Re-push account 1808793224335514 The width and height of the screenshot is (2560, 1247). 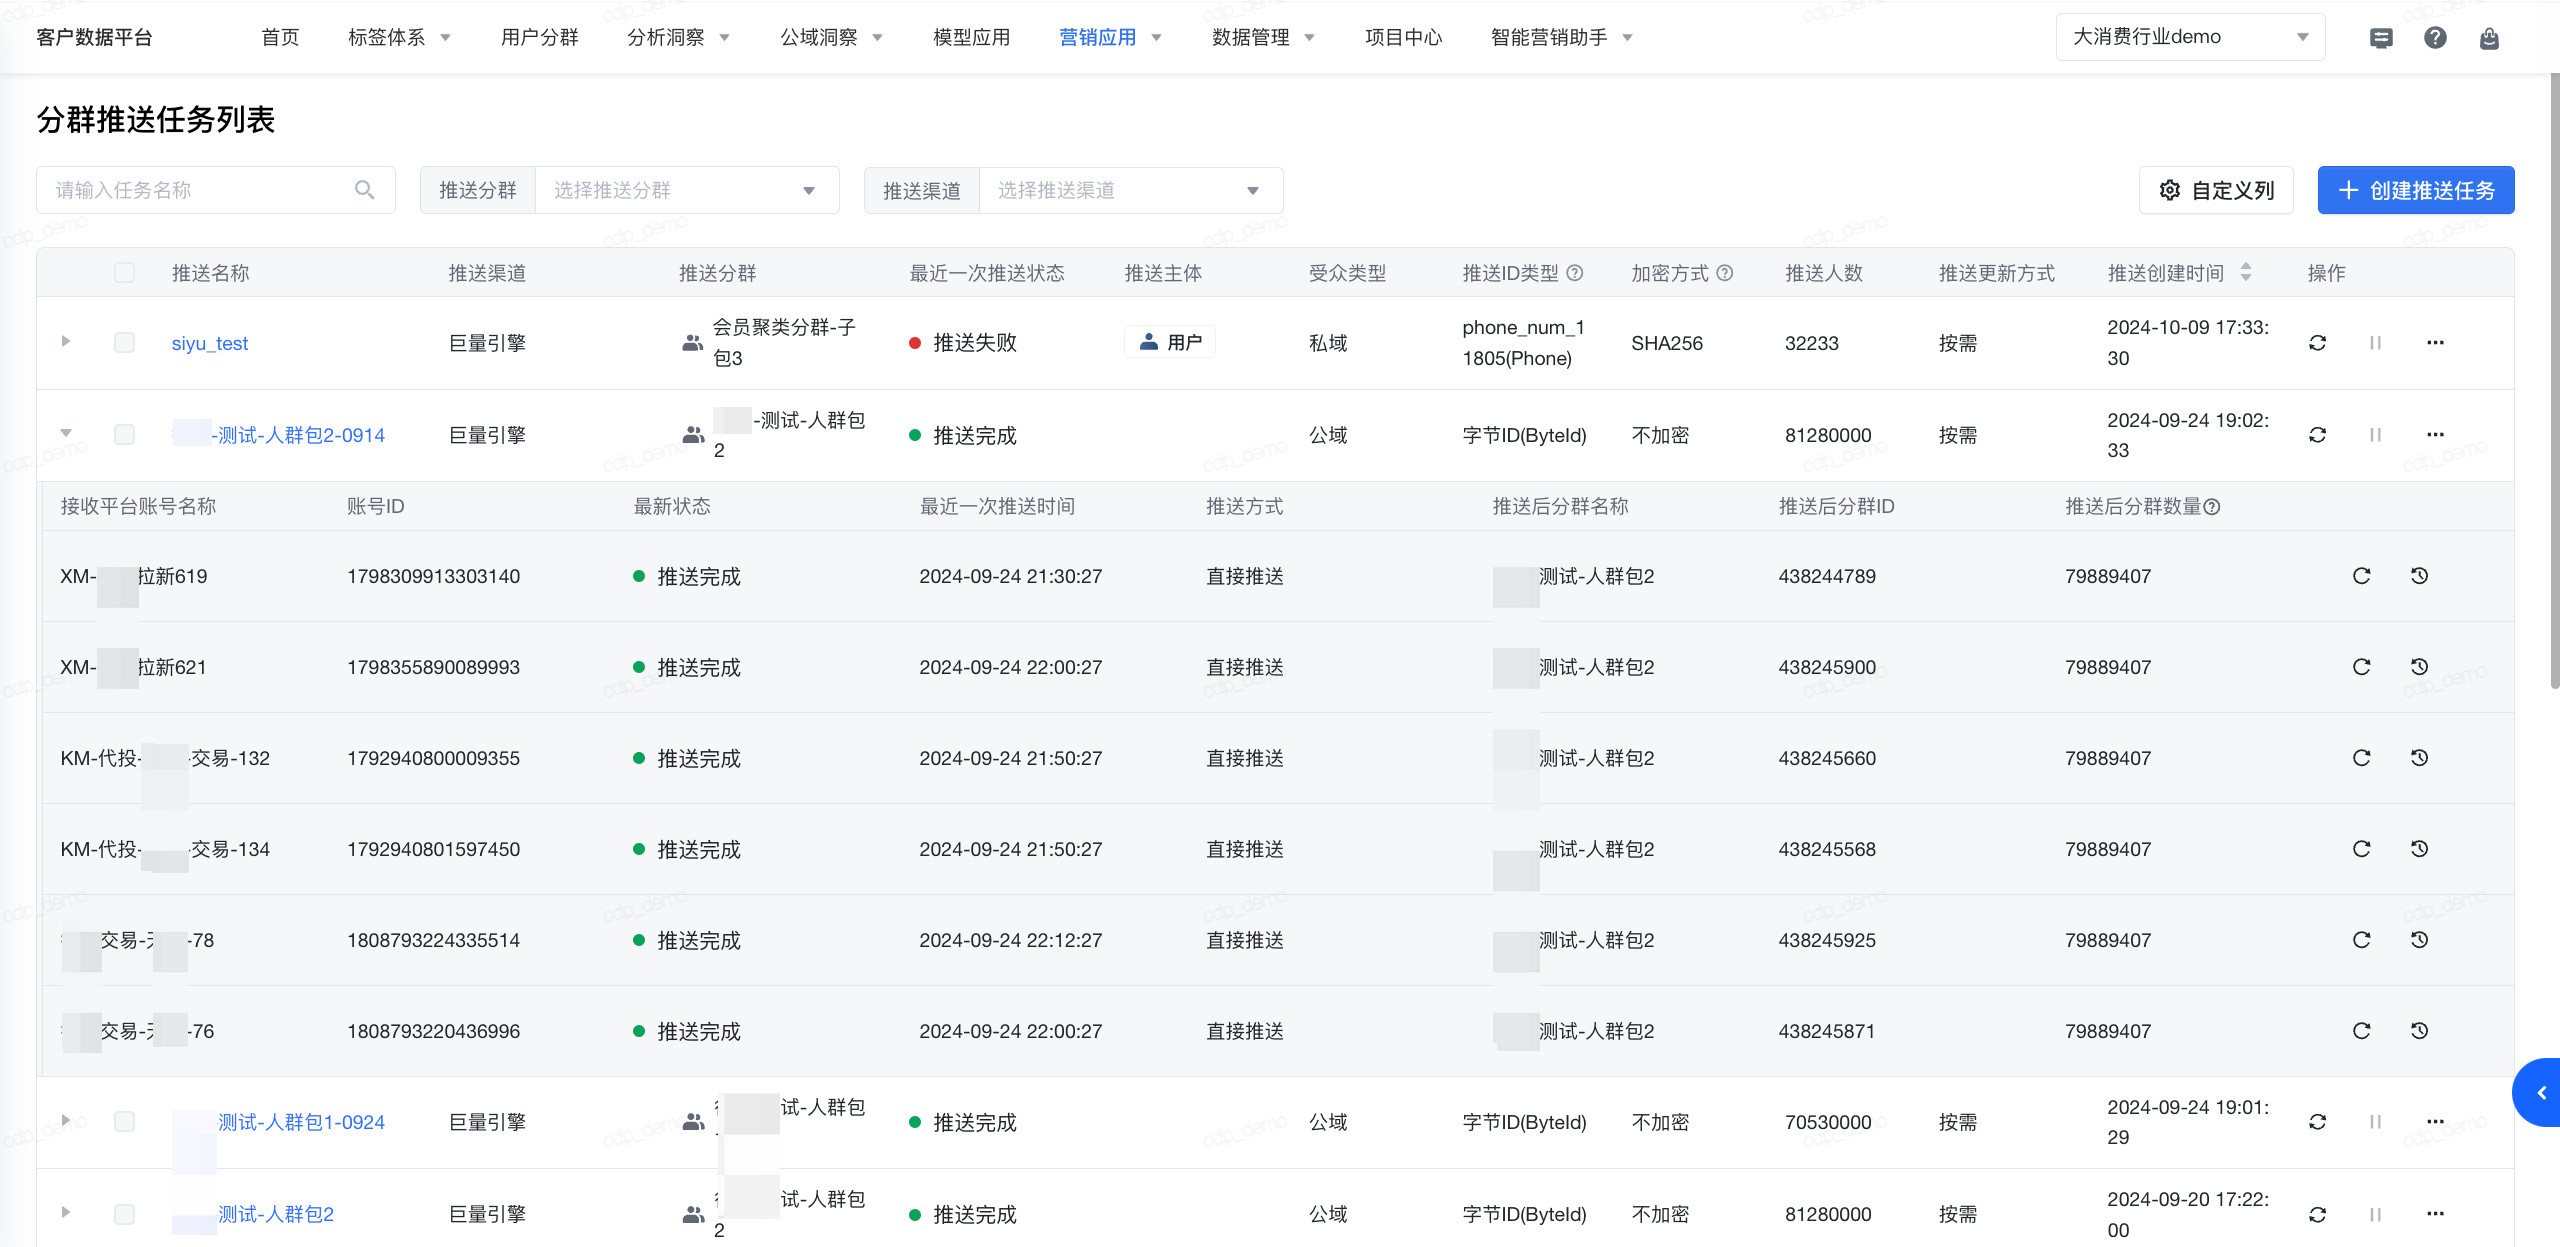click(x=2361, y=940)
